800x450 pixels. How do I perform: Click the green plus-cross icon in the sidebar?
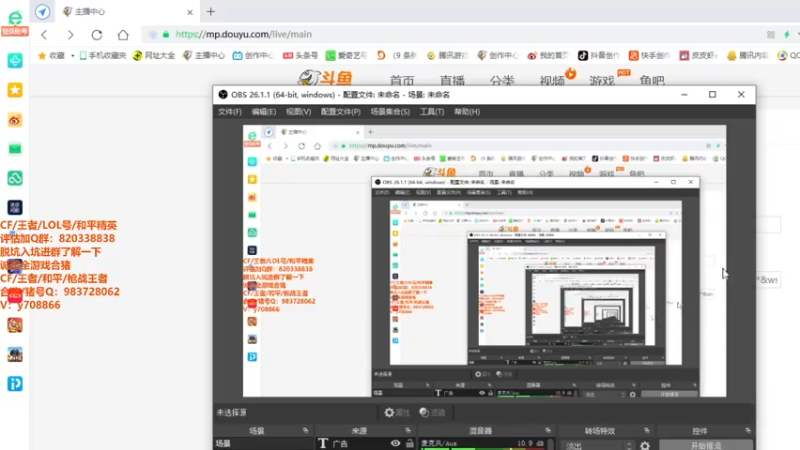click(x=15, y=61)
